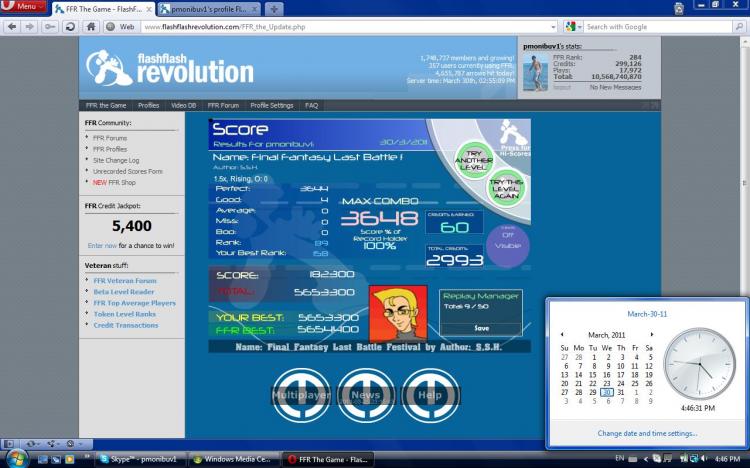Open the FFR Profiles sidebar link
The image size is (750, 468).
click(110, 149)
